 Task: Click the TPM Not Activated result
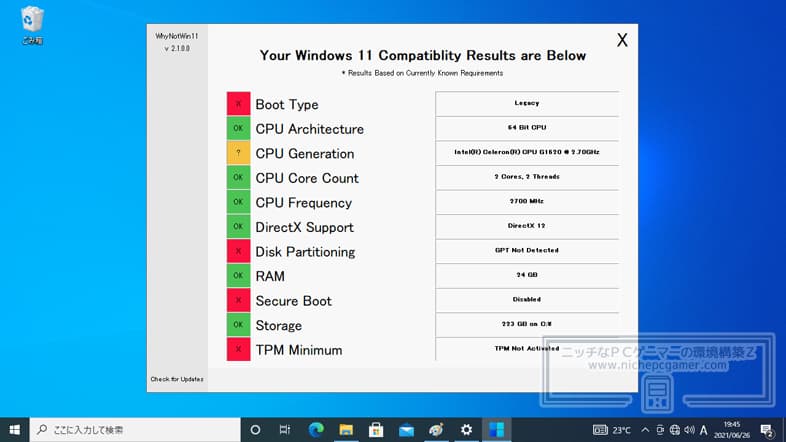coord(527,349)
